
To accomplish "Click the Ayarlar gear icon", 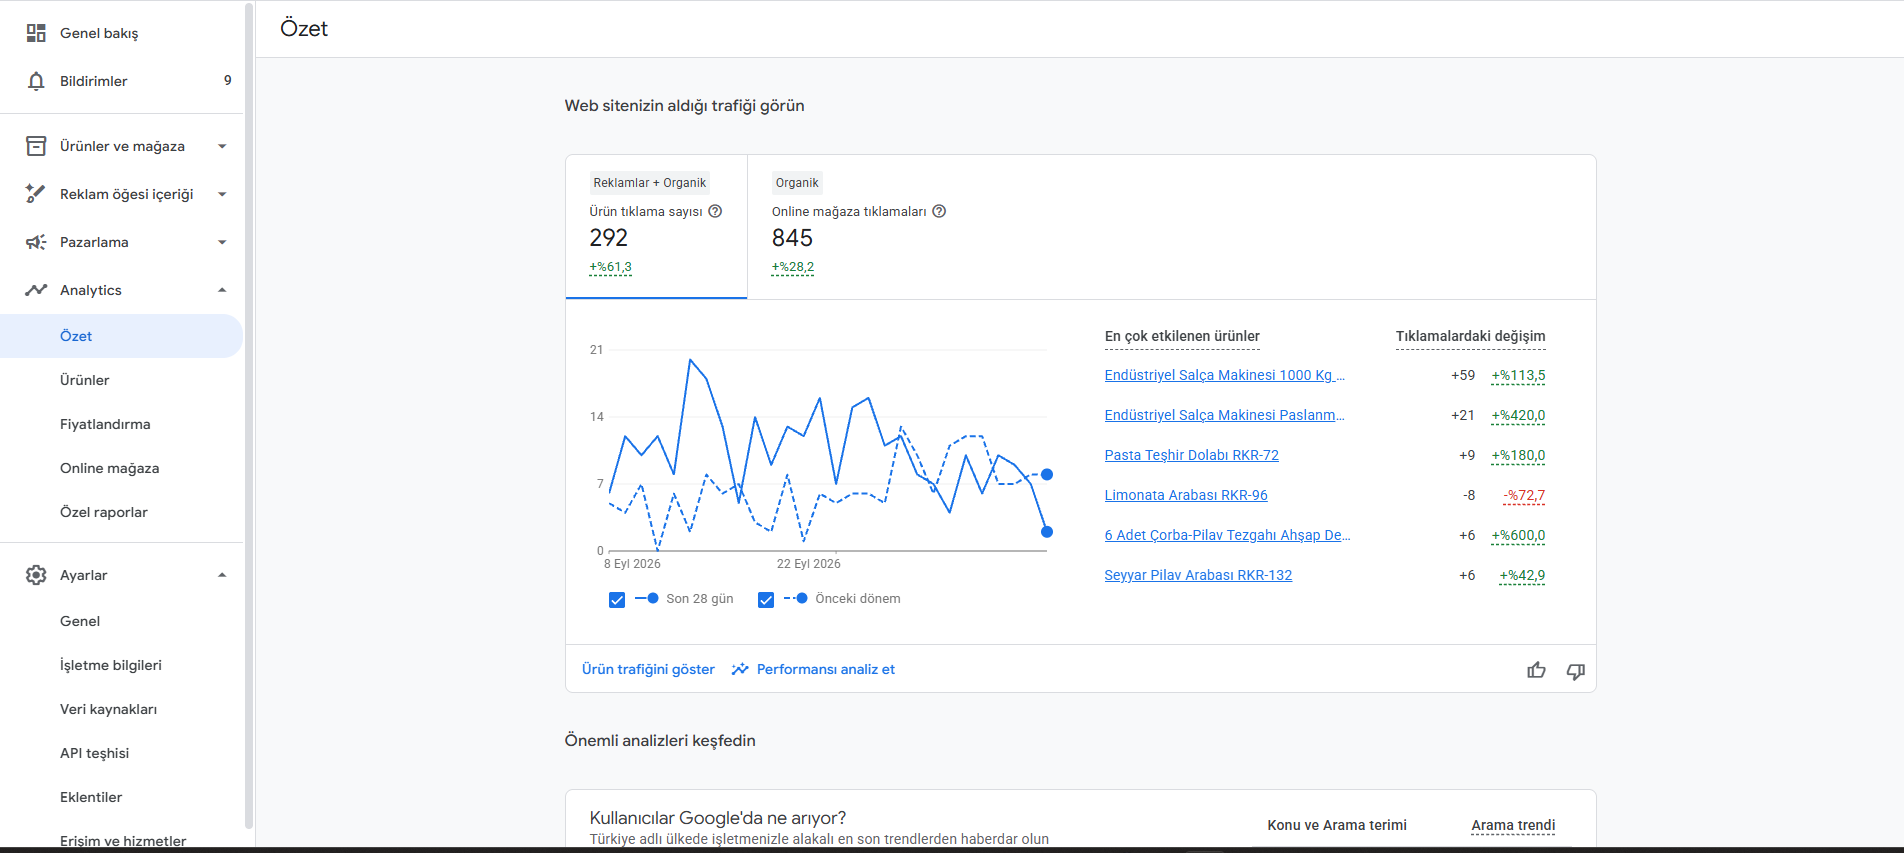I will (36, 575).
